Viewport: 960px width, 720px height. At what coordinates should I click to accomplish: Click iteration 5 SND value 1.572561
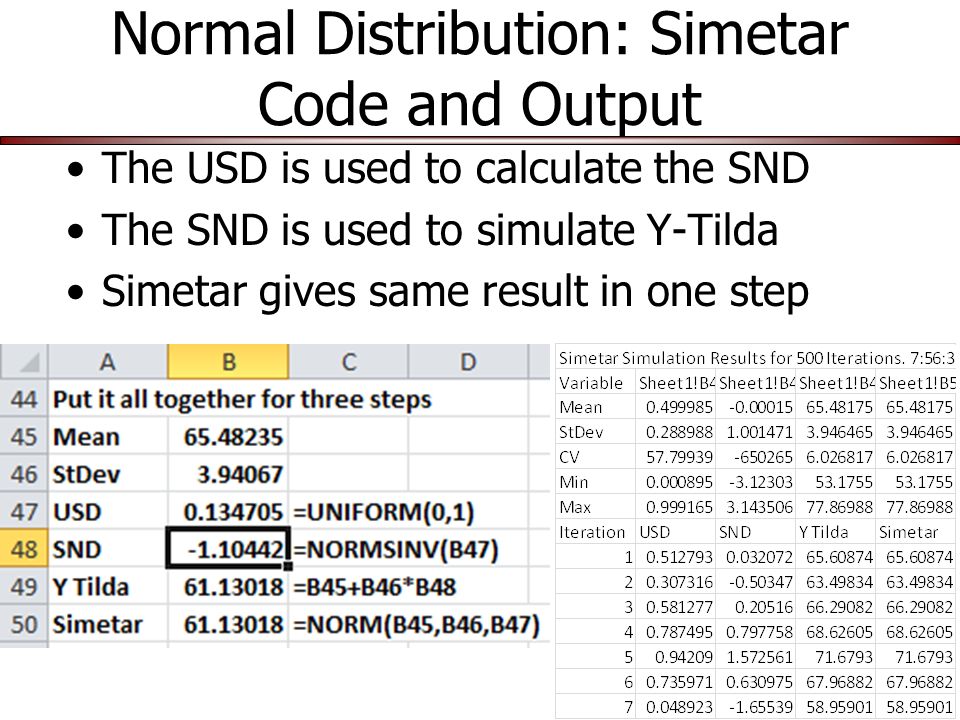[x=759, y=658]
